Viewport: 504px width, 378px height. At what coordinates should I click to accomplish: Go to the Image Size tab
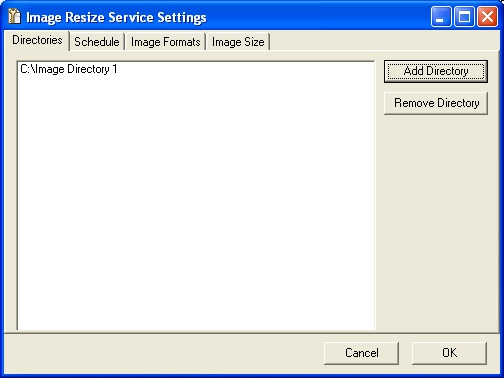coord(238,42)
